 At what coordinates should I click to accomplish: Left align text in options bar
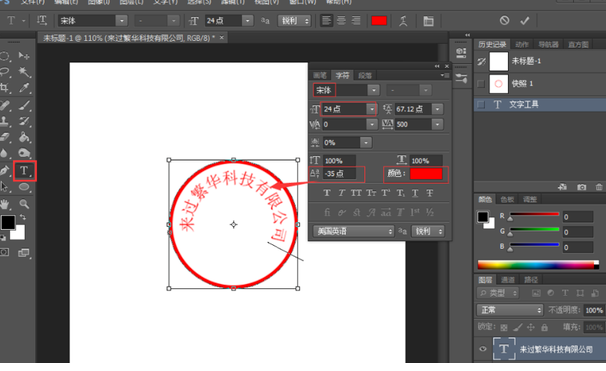click(327, 20)
